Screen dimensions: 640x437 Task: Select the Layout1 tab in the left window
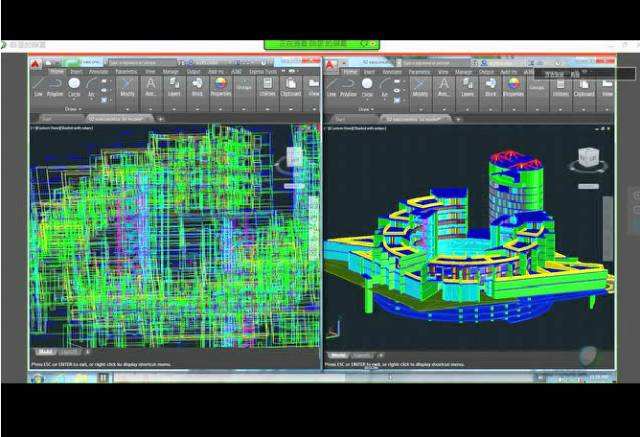(69, 352)
